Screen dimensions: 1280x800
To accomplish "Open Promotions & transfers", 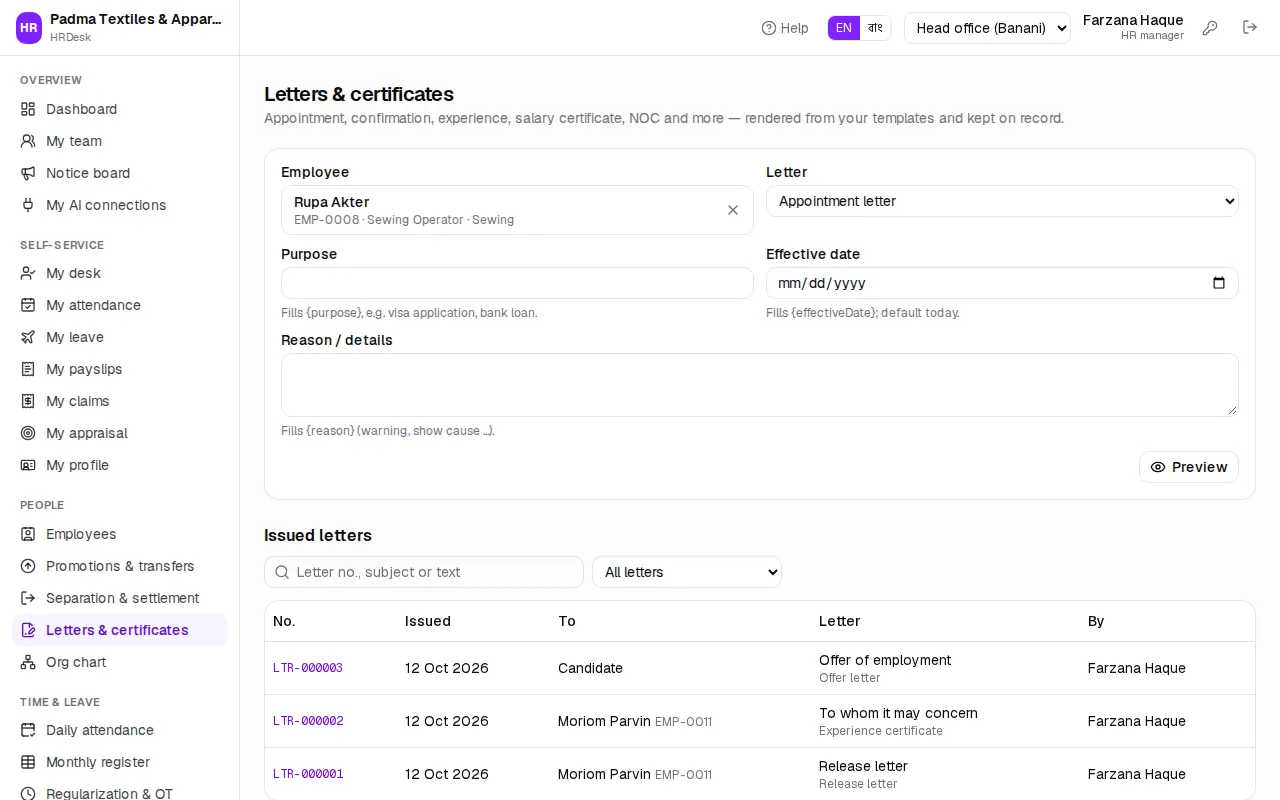I will pos(120,566).
